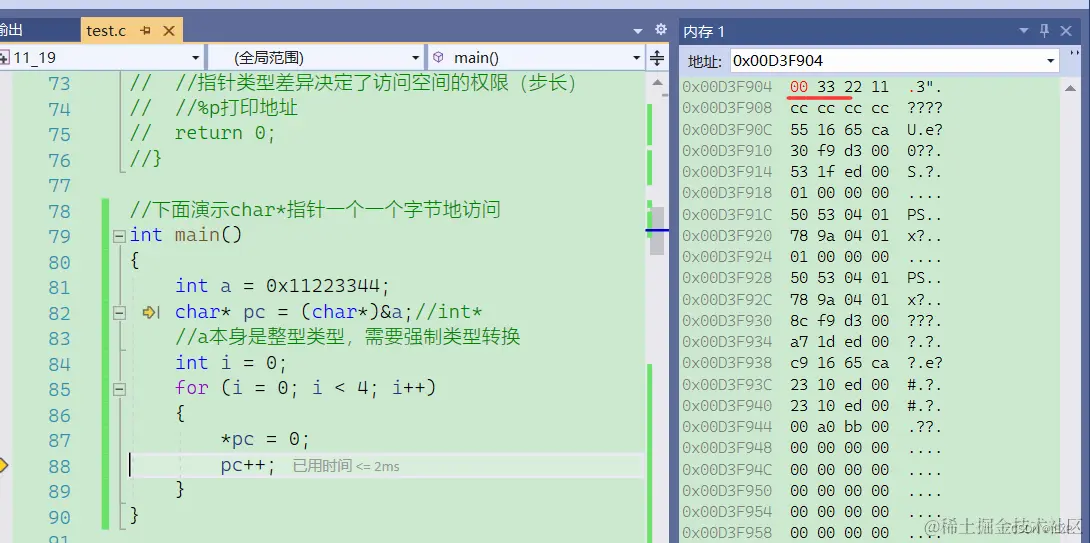Collapse main function at line 79

[119, 236]
